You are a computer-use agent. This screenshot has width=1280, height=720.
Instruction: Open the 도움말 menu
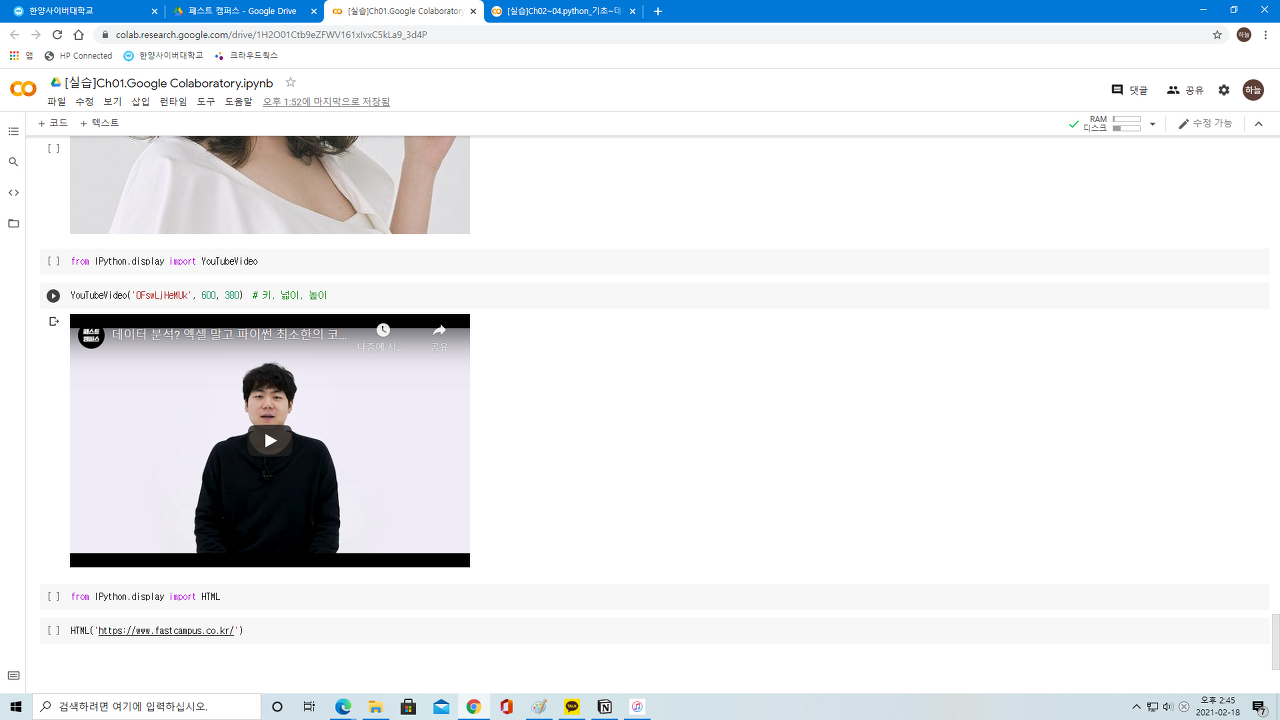pos(238,102)
